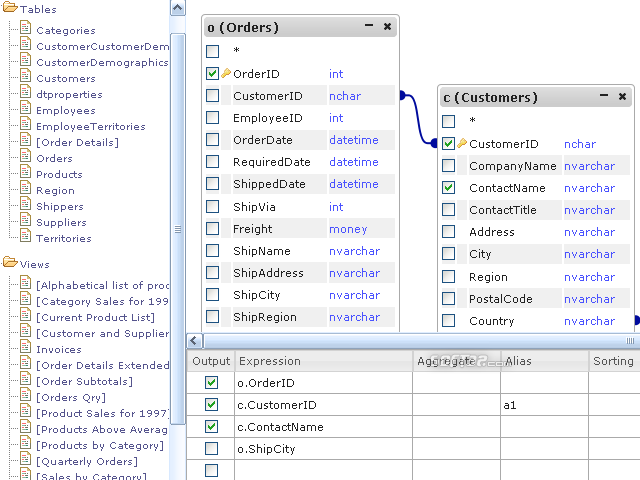Click the Aggregate column header
Screen dimensions: 640x480
point(457,361)
